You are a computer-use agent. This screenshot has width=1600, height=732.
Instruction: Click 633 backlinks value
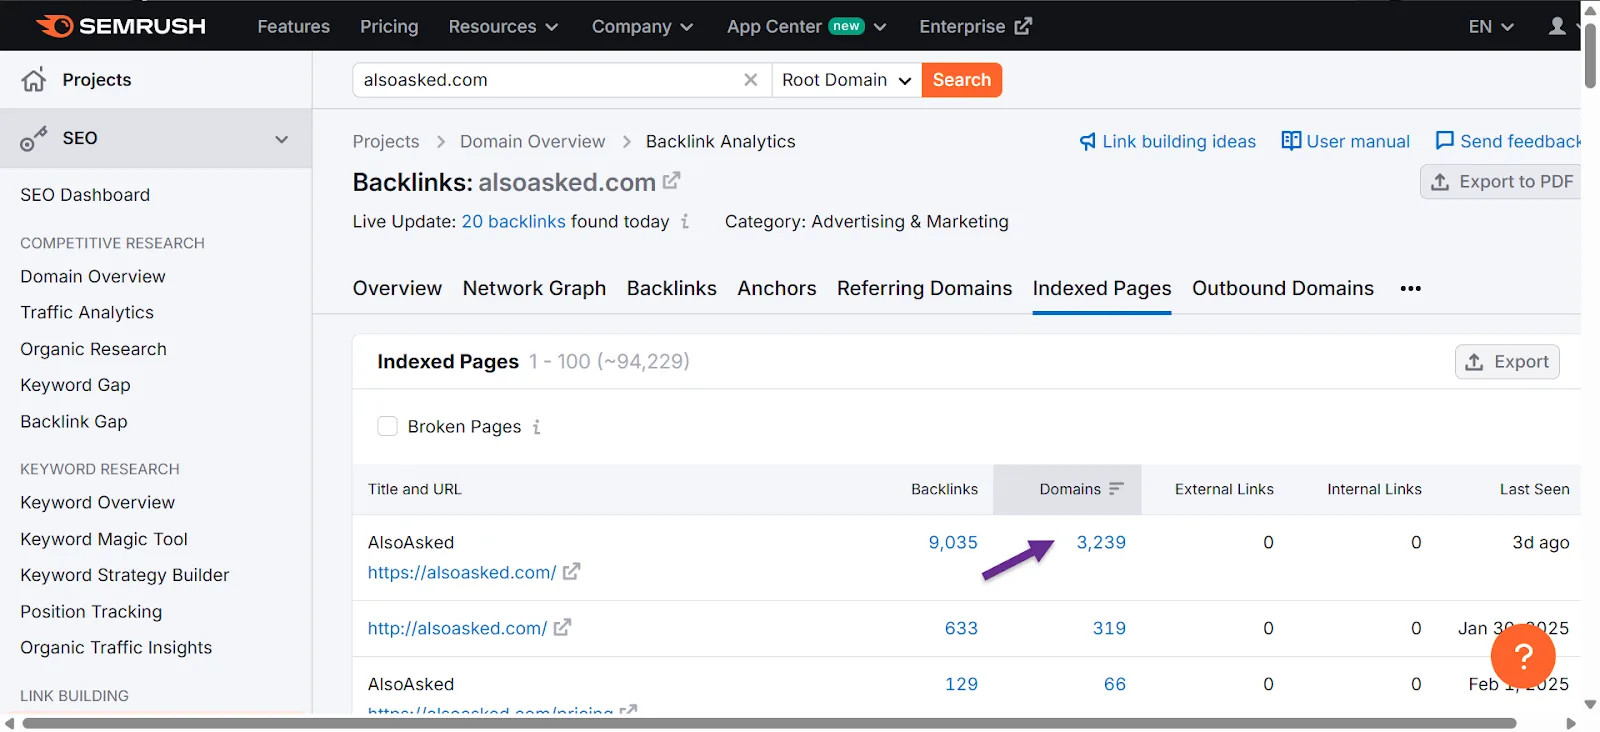(961, 628)
